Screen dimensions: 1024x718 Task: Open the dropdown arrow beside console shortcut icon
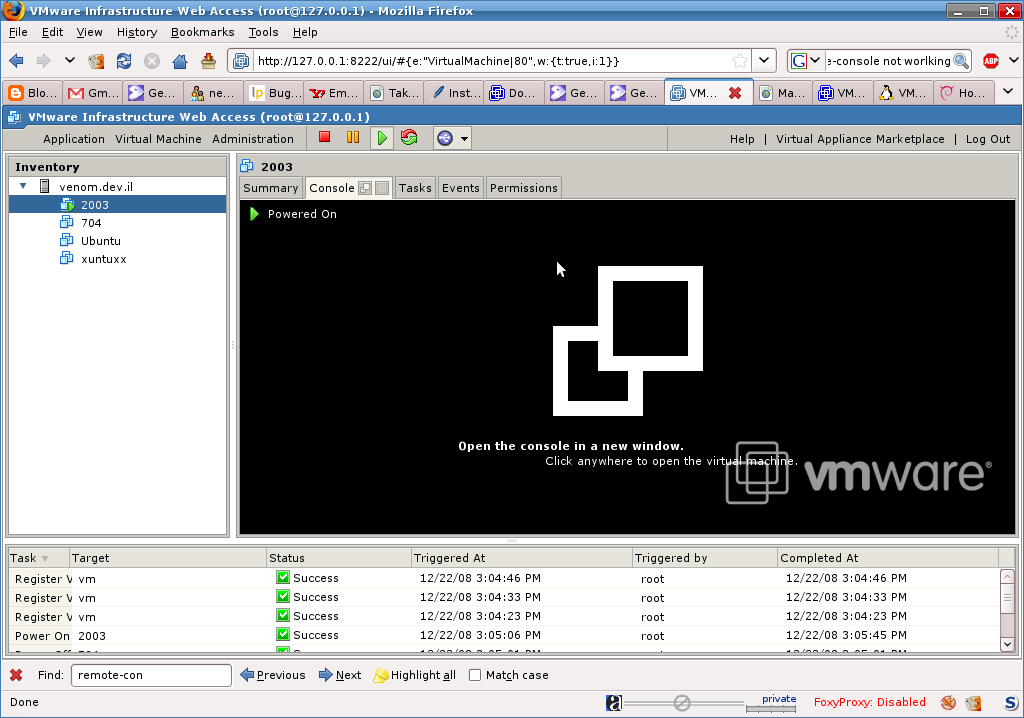point(464,139)
